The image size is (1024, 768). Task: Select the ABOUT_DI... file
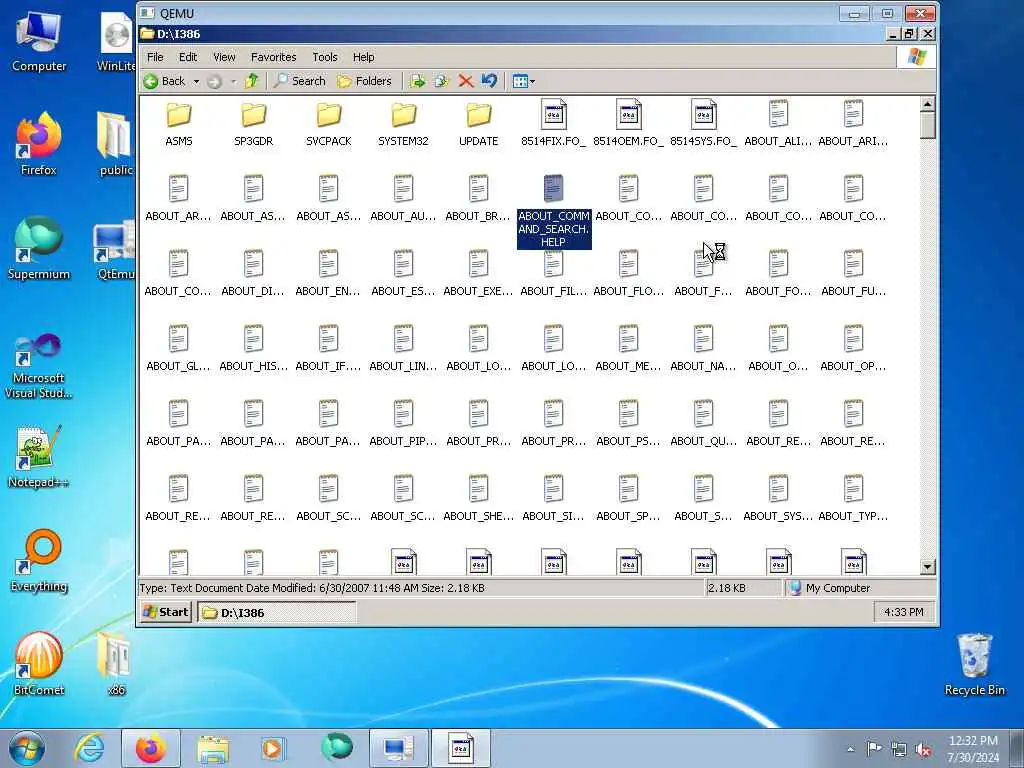pos(253,274)
